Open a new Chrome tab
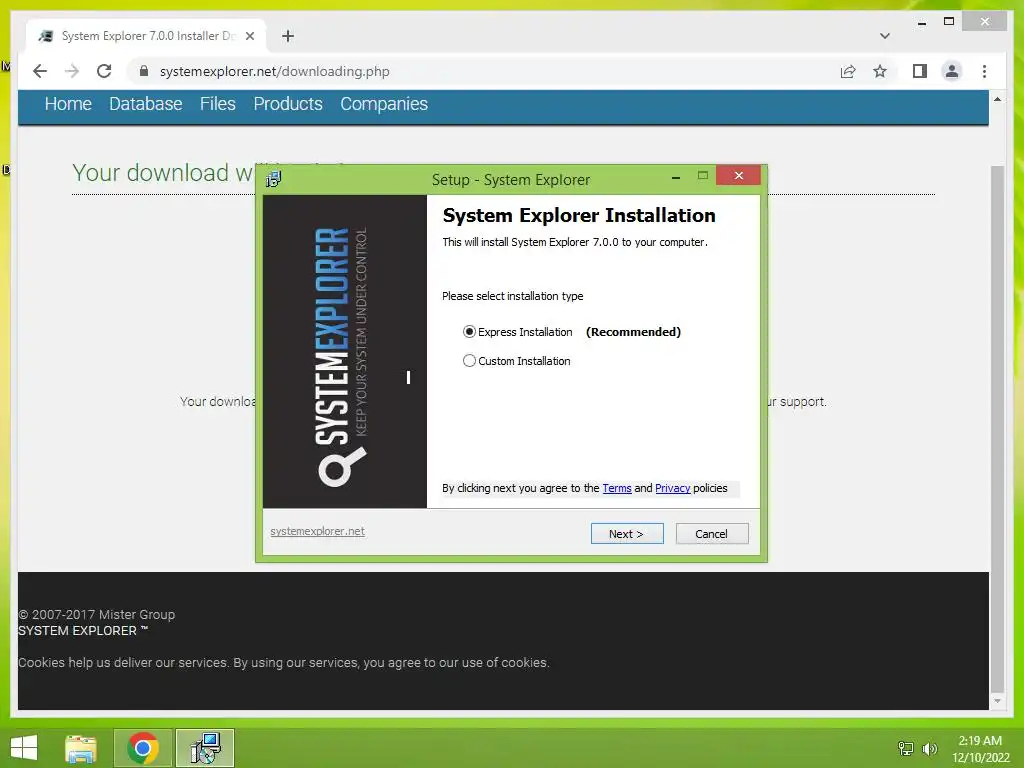This screenshot has width=1024, height=768. pos(288,36)
